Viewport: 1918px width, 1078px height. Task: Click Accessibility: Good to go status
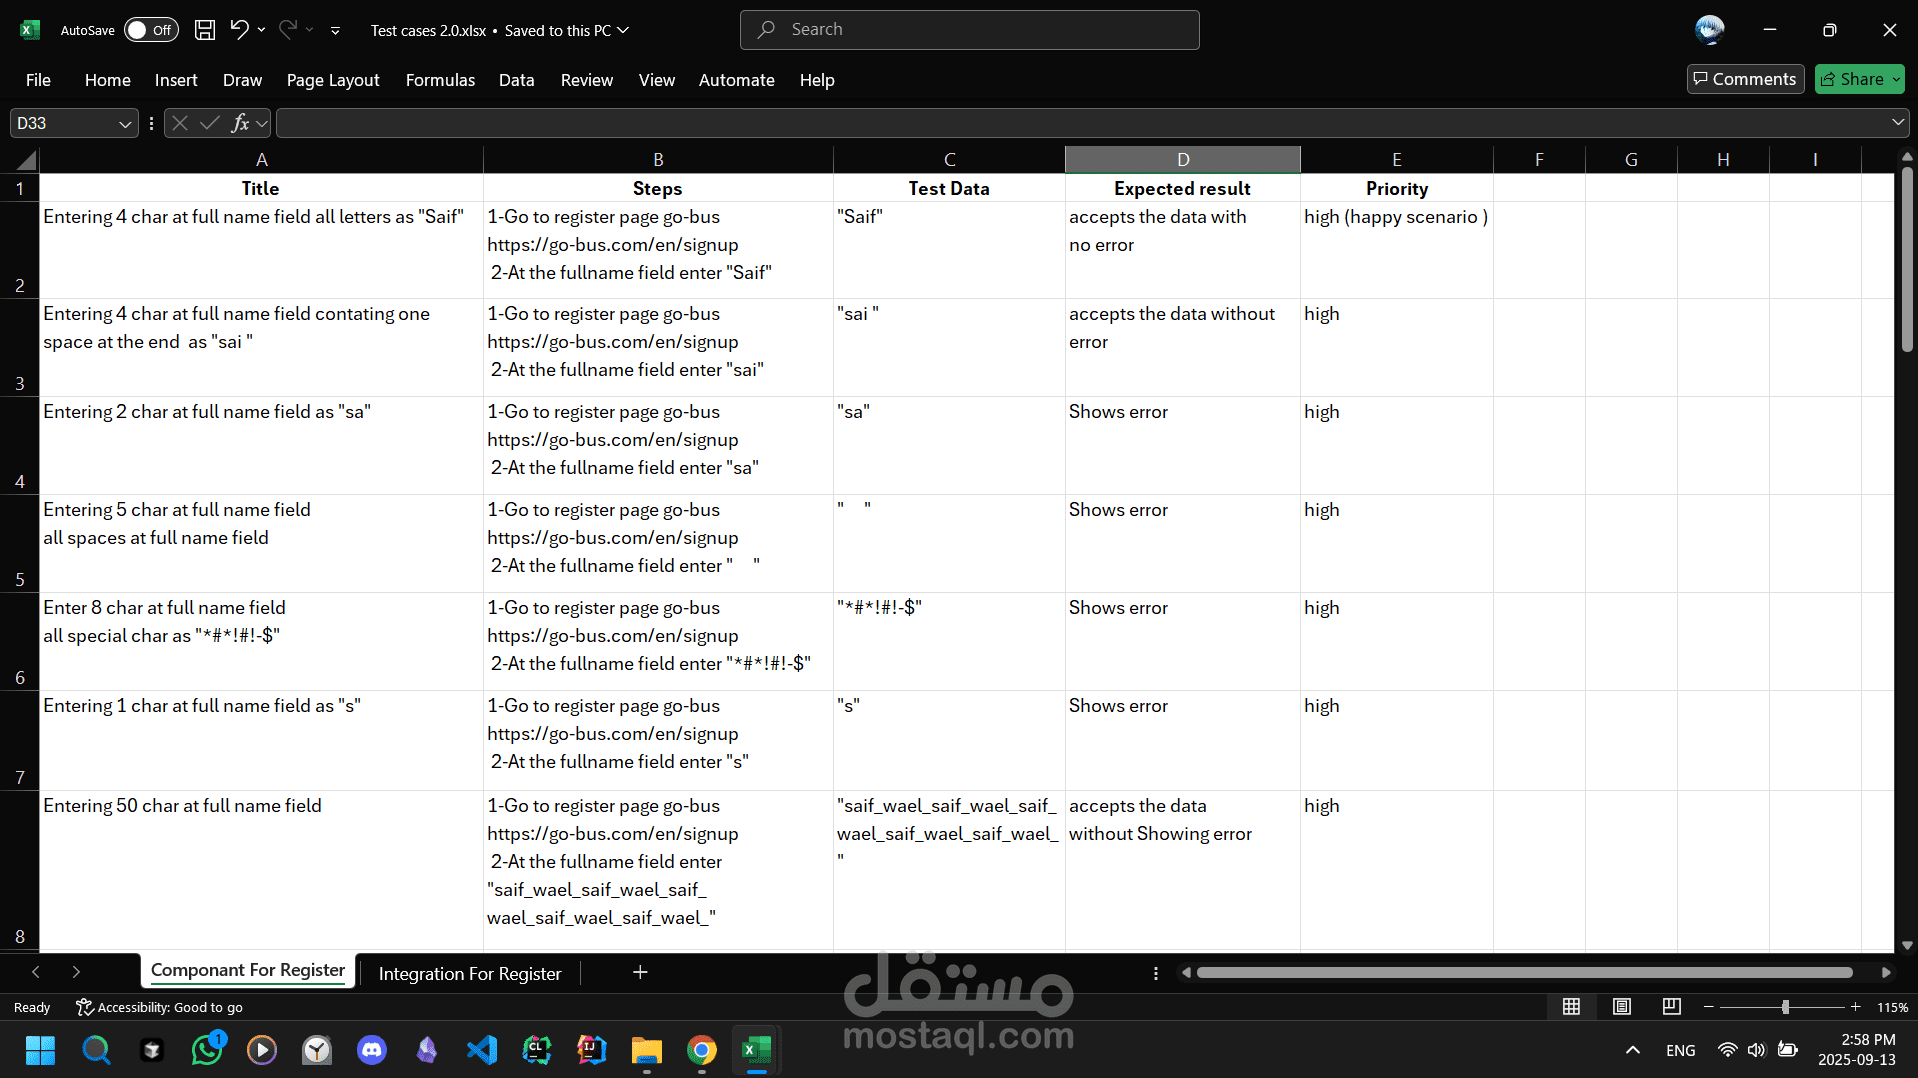(160, 1007)
